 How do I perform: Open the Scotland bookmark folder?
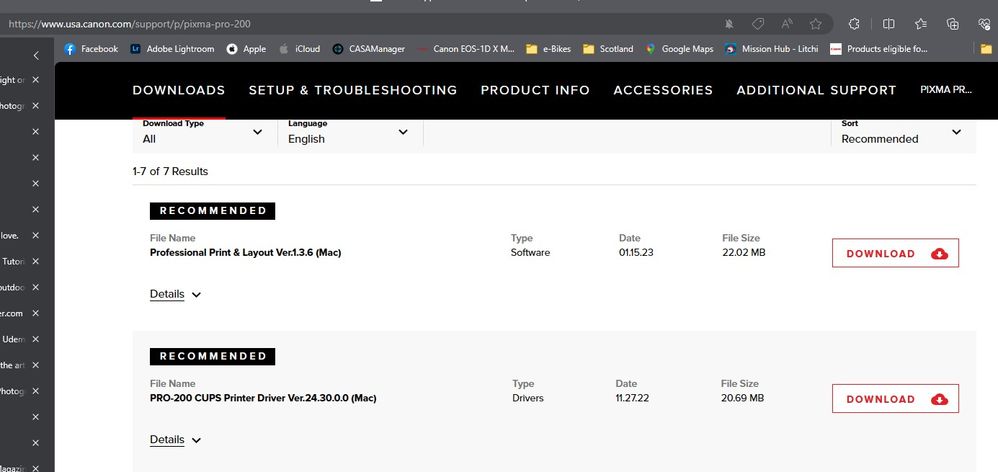coord(608,48)
